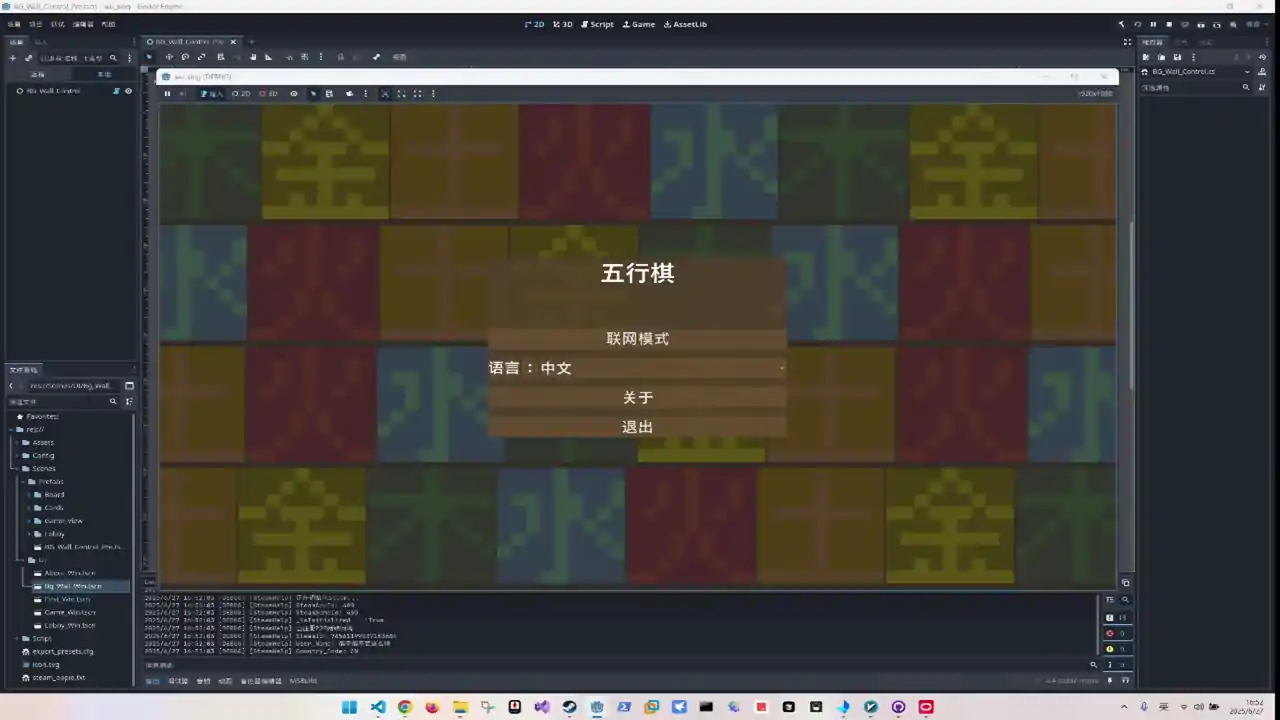Image resolution: width=1280 pixels, height=720 pixels.
Task: Expand the Board folder
Action: pos(30,494)
